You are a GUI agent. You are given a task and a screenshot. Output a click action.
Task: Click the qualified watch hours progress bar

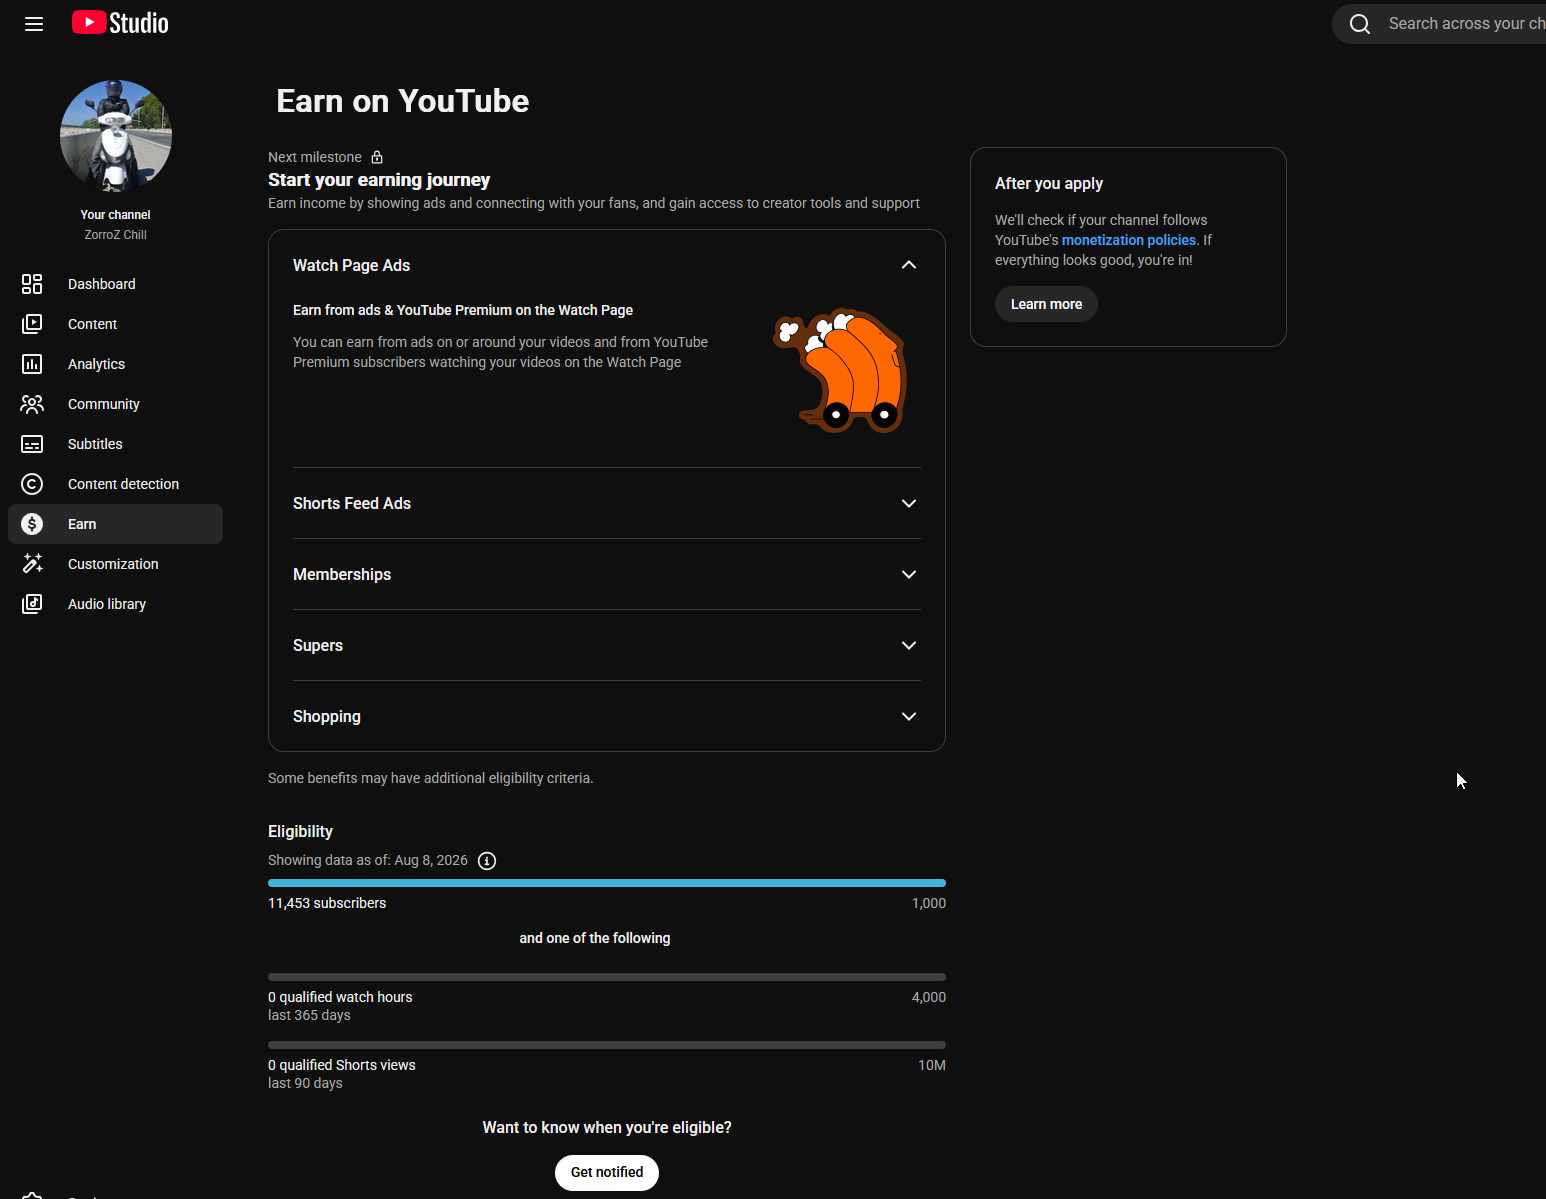pos(607,977)
